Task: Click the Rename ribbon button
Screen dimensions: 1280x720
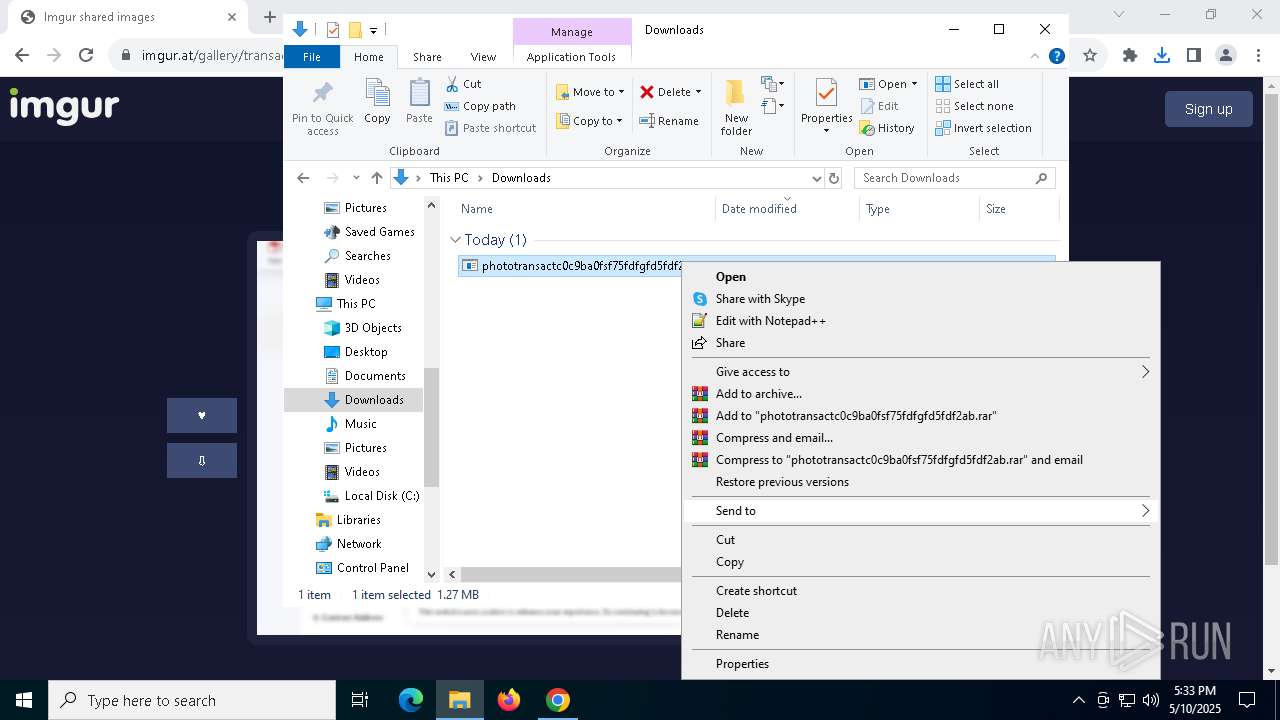Action: [x=669, y=121]
